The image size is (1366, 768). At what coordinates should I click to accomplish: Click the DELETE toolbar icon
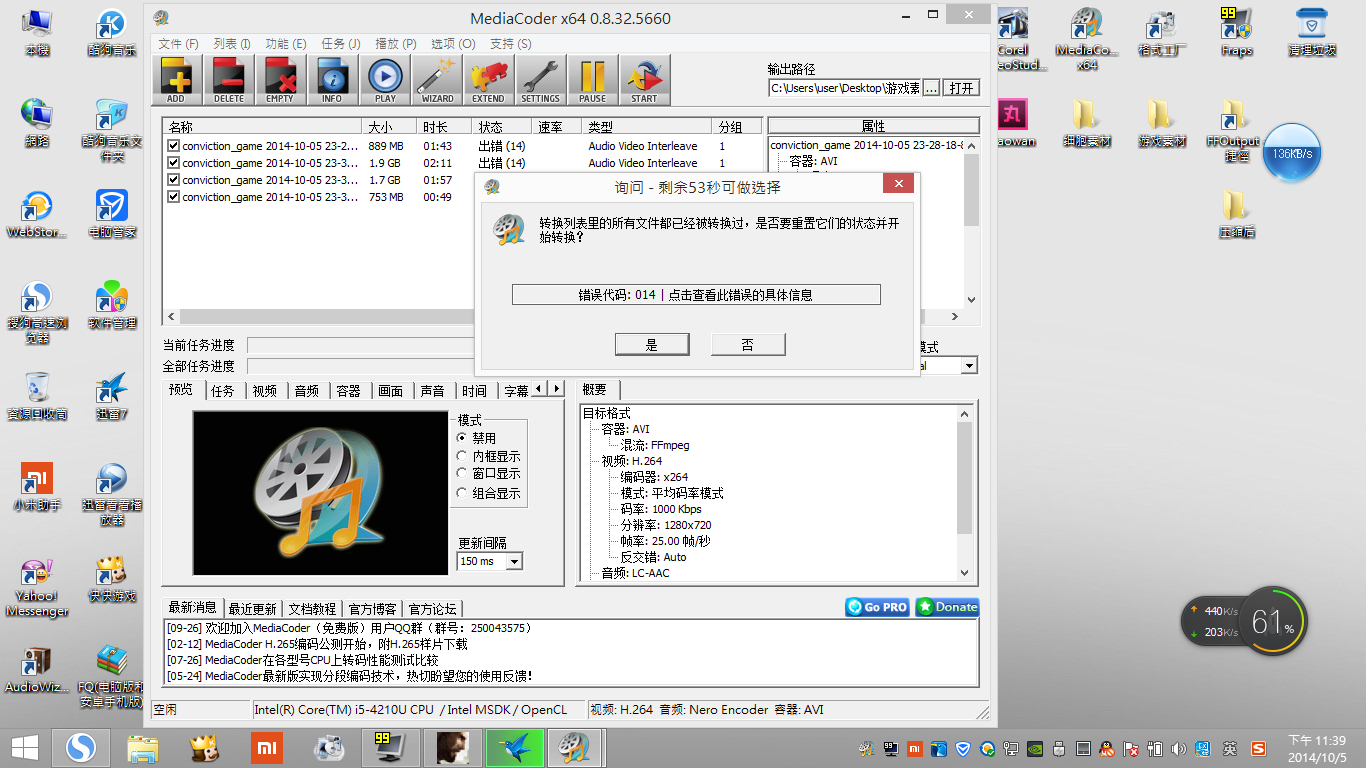click(228, 80)
